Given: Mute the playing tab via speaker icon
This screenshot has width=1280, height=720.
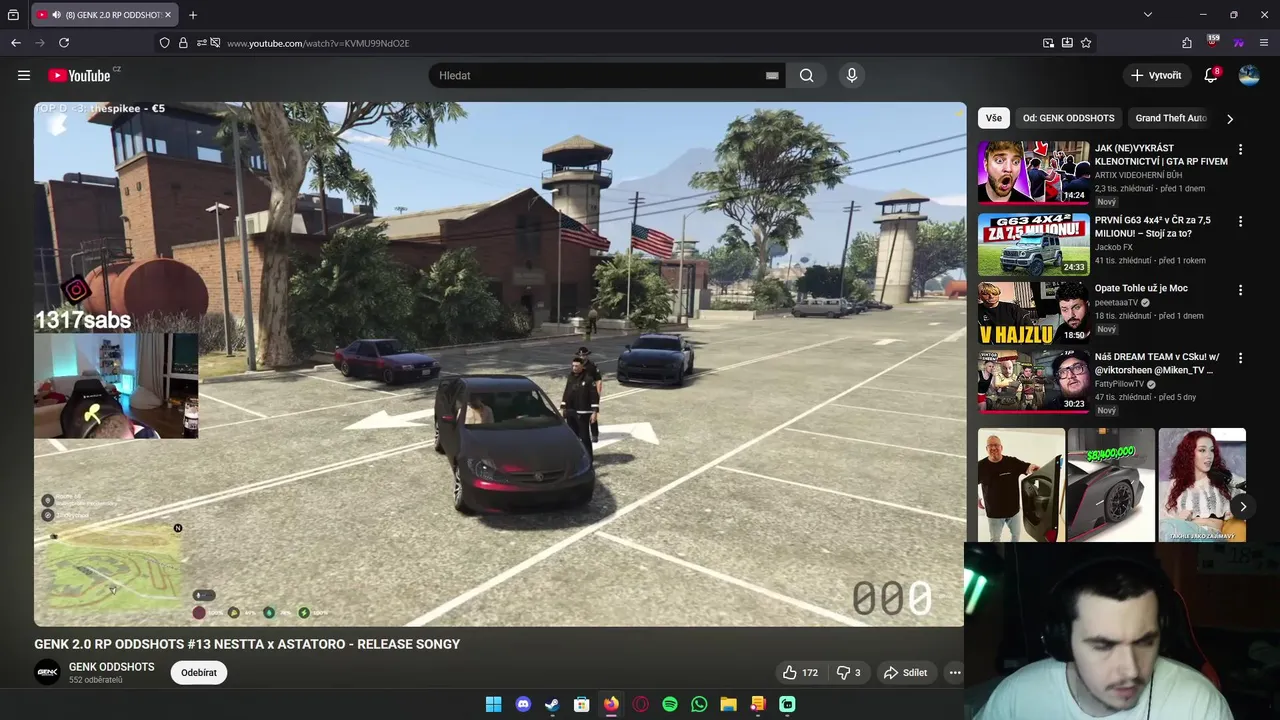Looking at the screenshot, I should click(56, 15).
